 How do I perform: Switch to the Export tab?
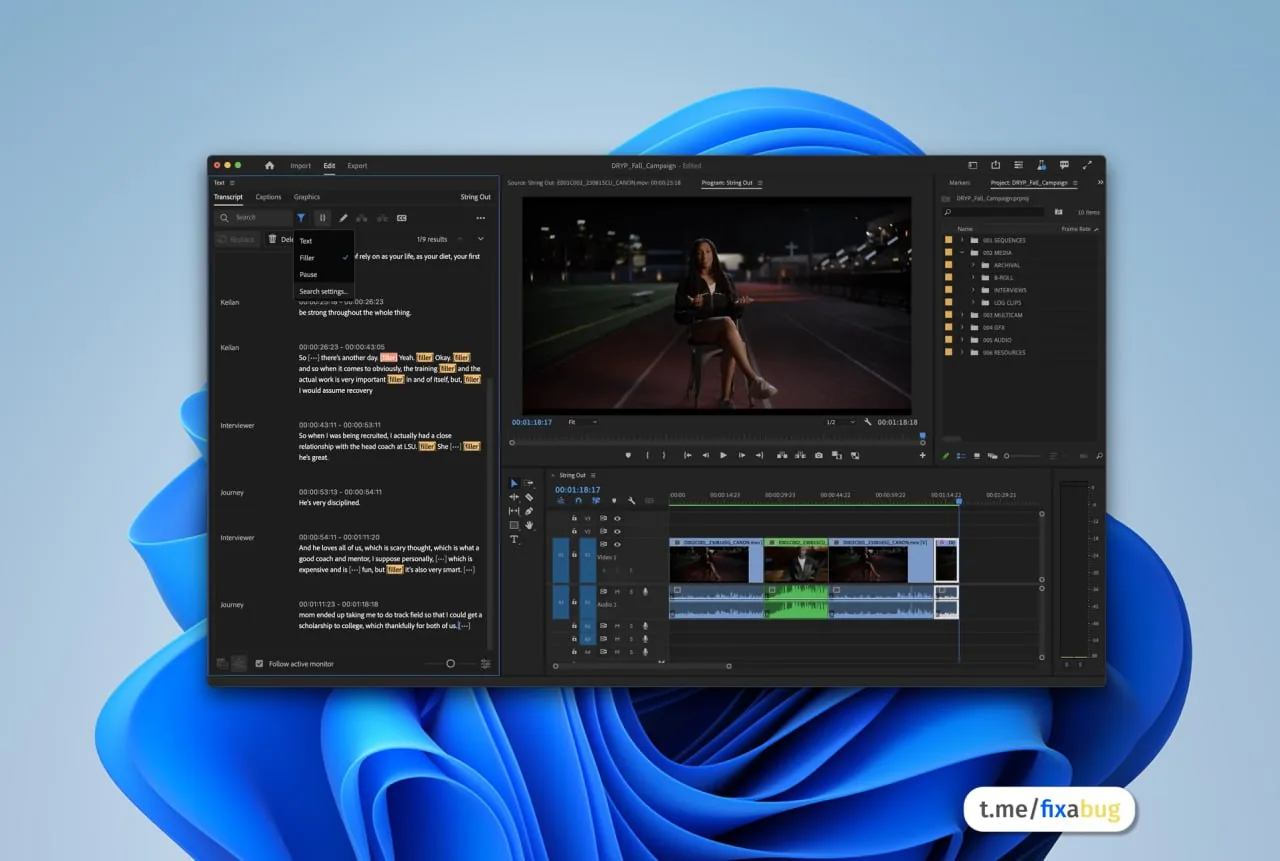click(357, 165)
